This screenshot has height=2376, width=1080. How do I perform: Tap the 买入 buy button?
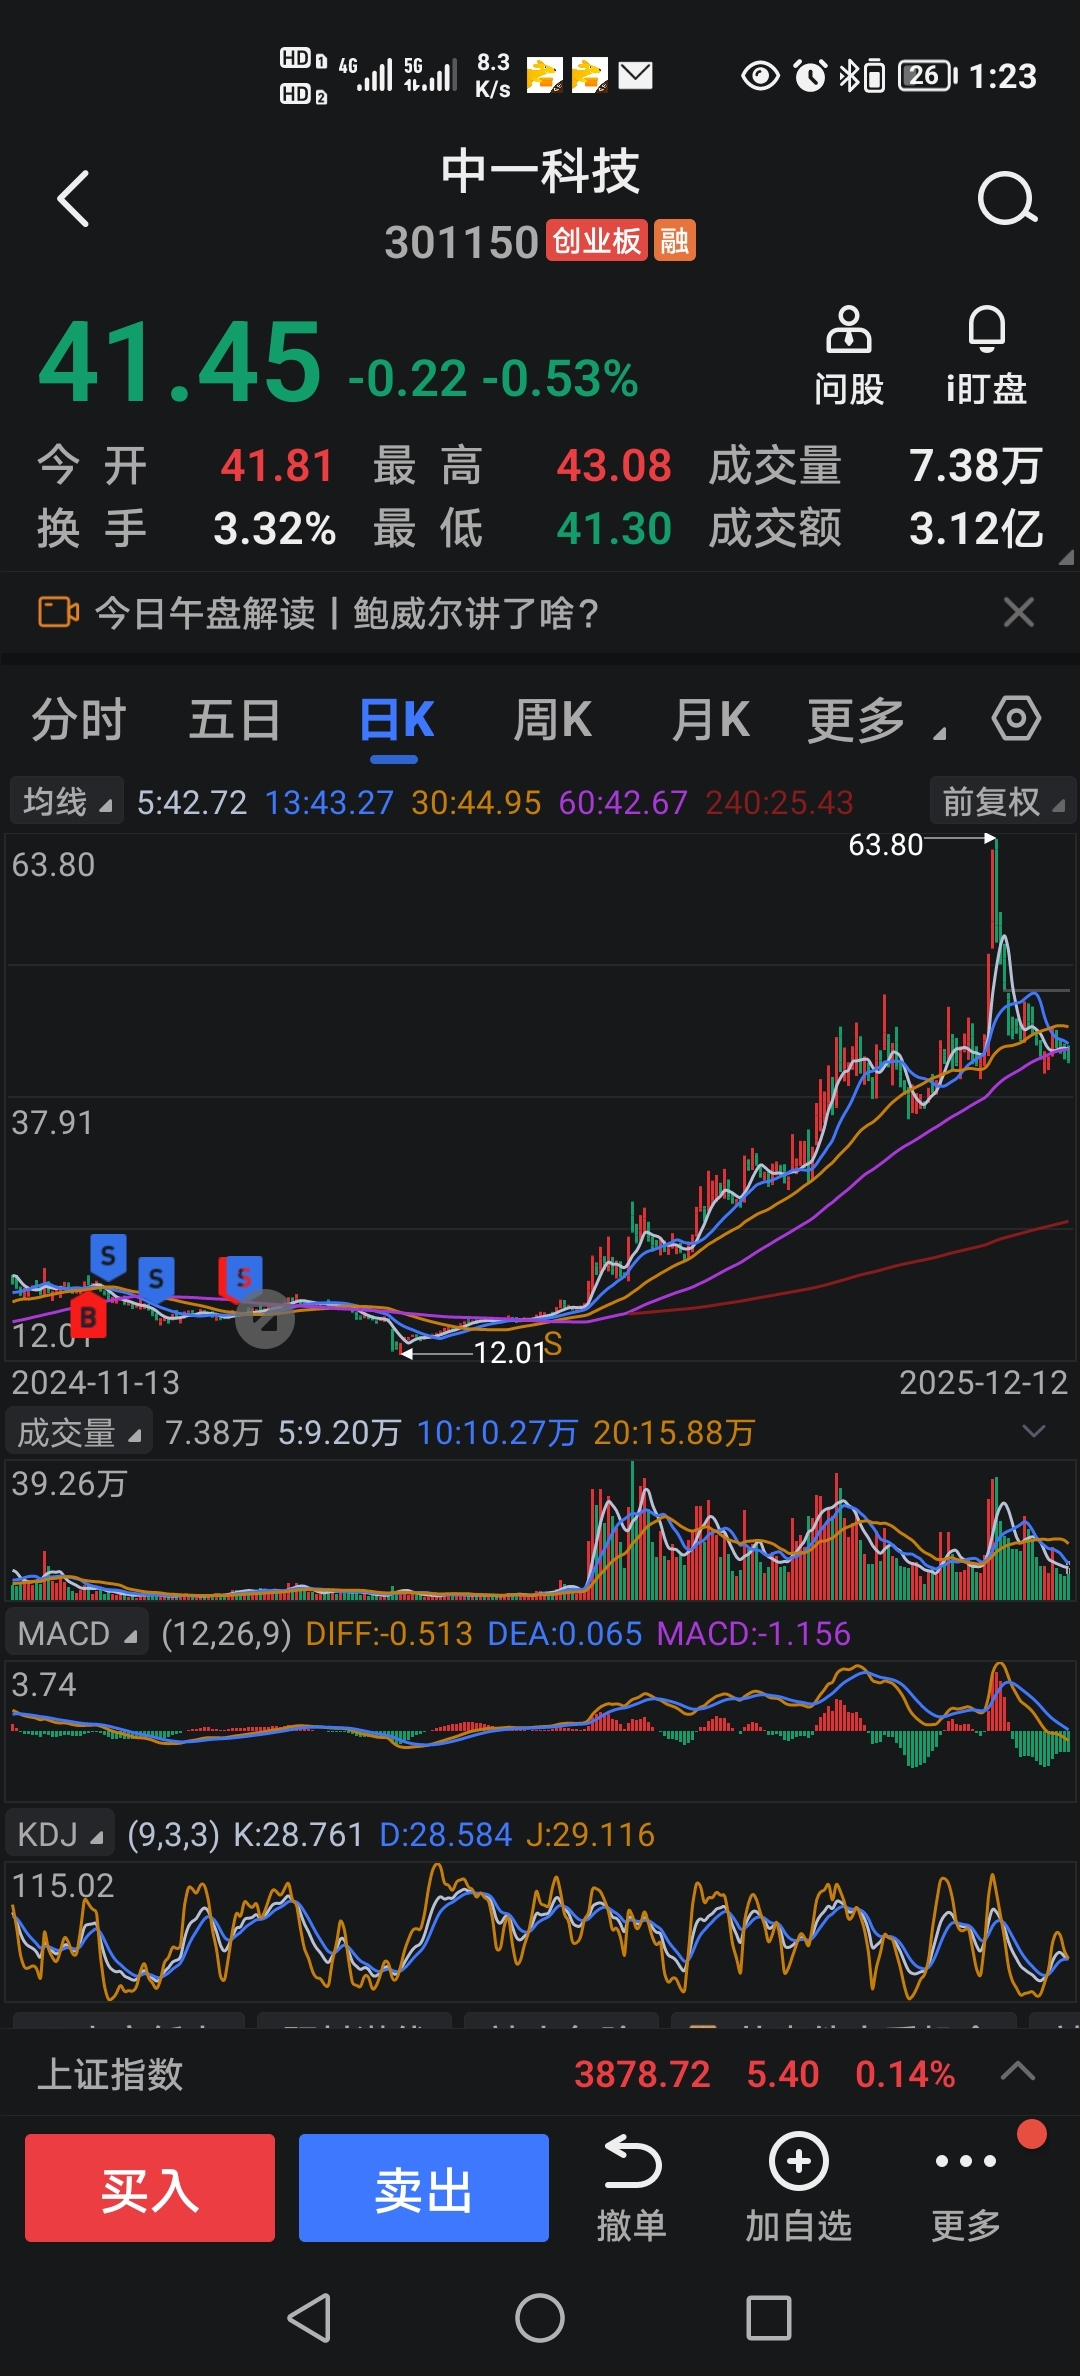point(150,2188)
